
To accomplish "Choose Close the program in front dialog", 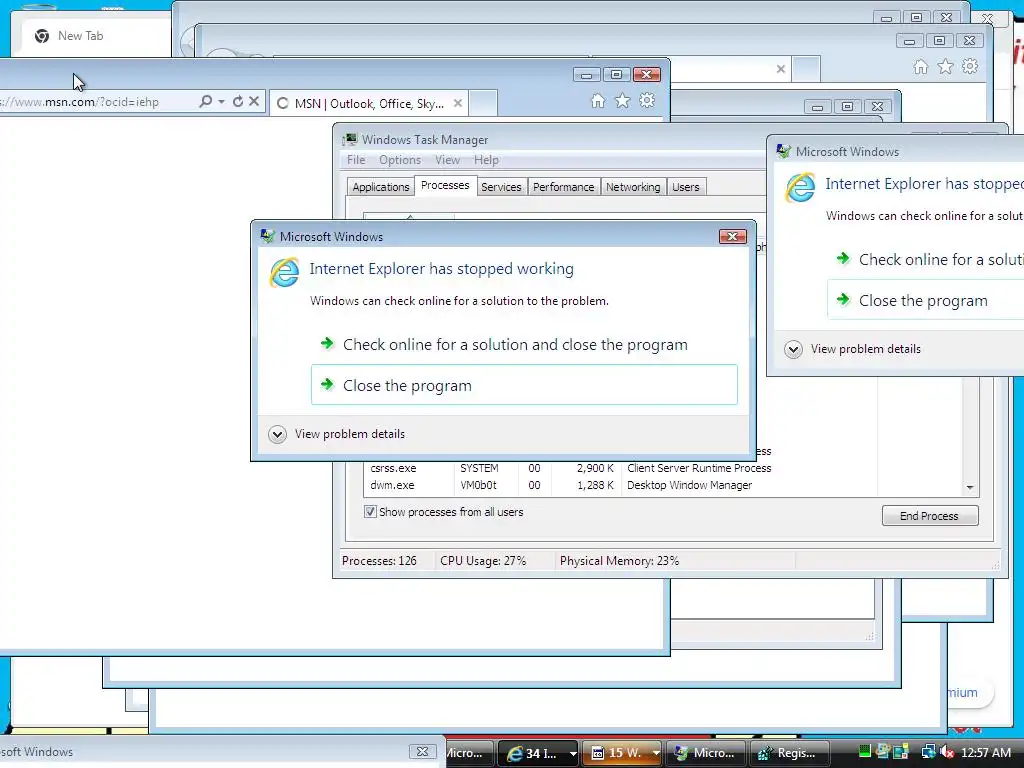I will click(x=524, y=385).
